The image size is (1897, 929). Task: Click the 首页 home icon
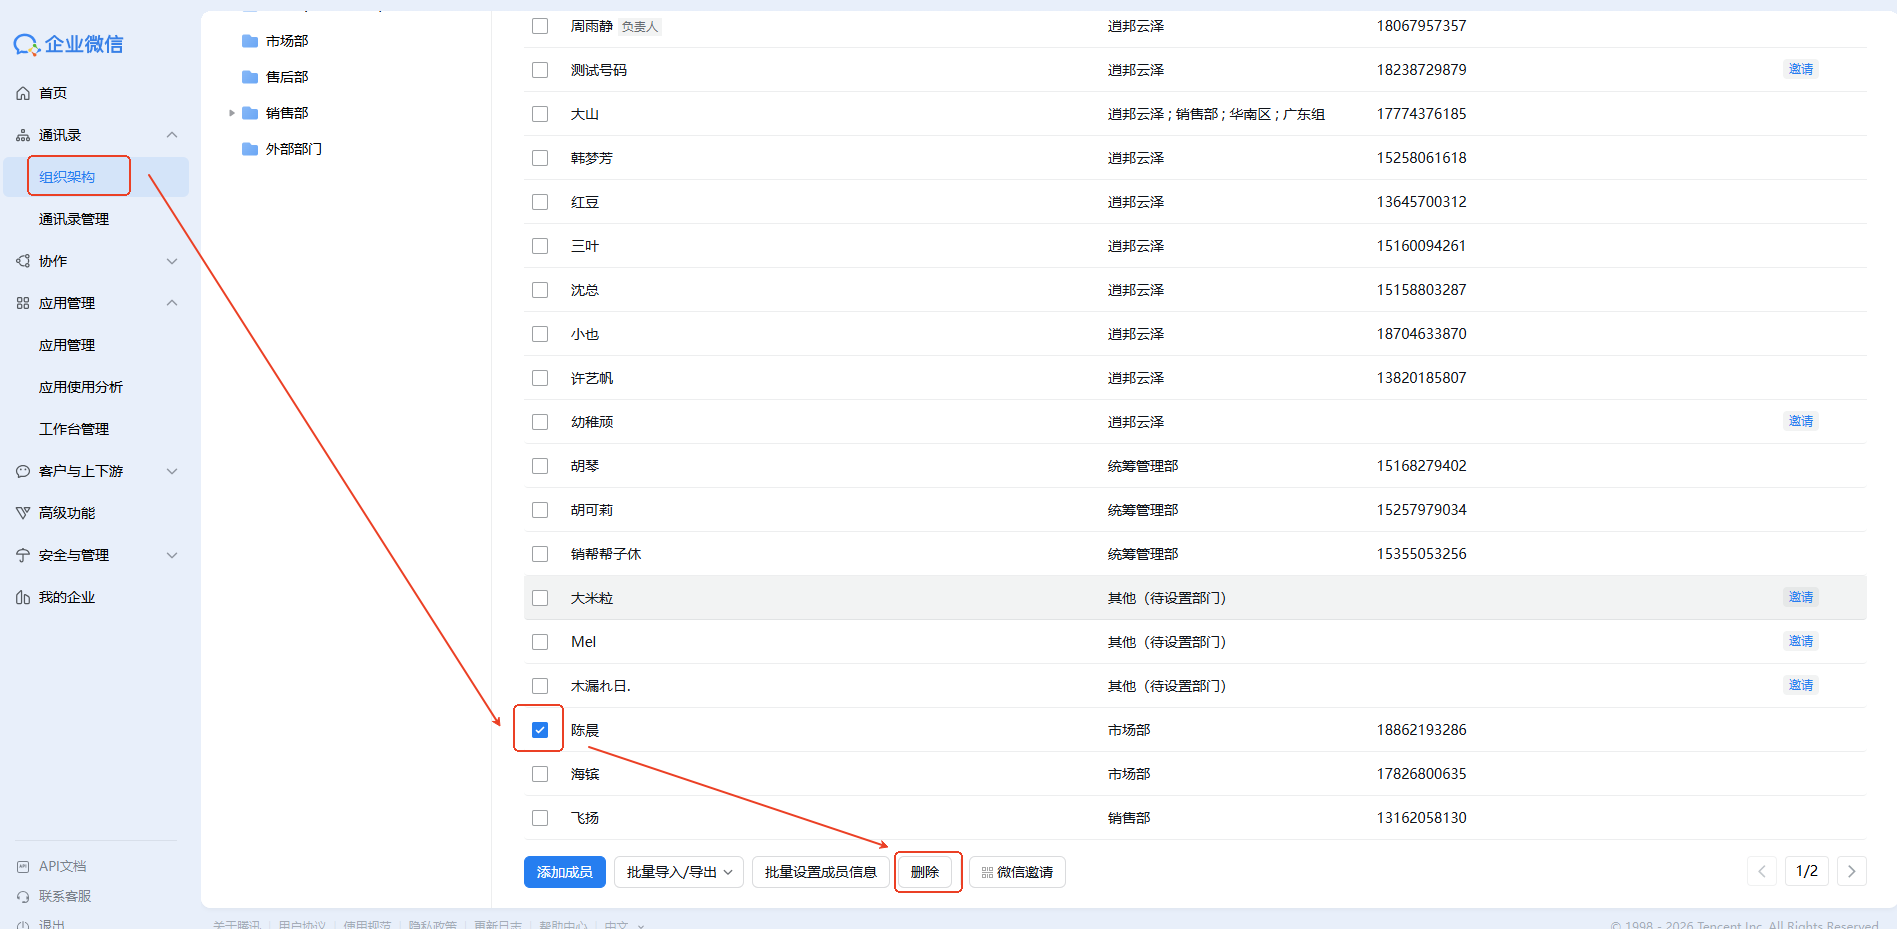tap(23, 93)
